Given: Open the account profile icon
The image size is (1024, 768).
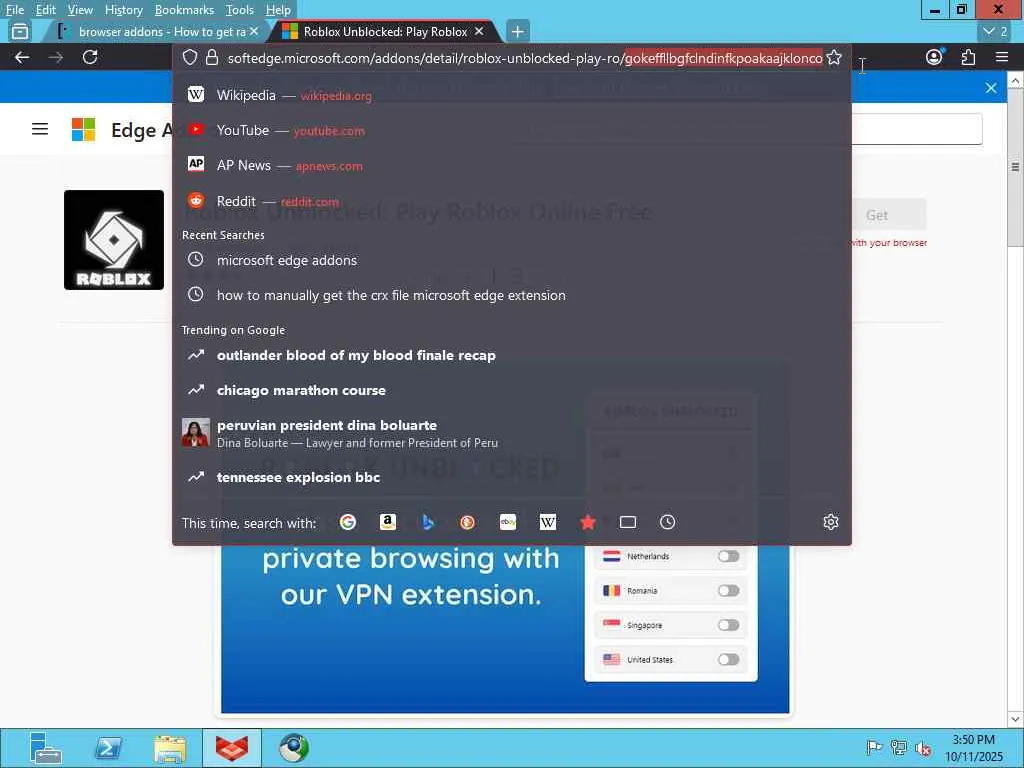Looking at the screenshot, I should pyautogui.click(x=934, y=57).
